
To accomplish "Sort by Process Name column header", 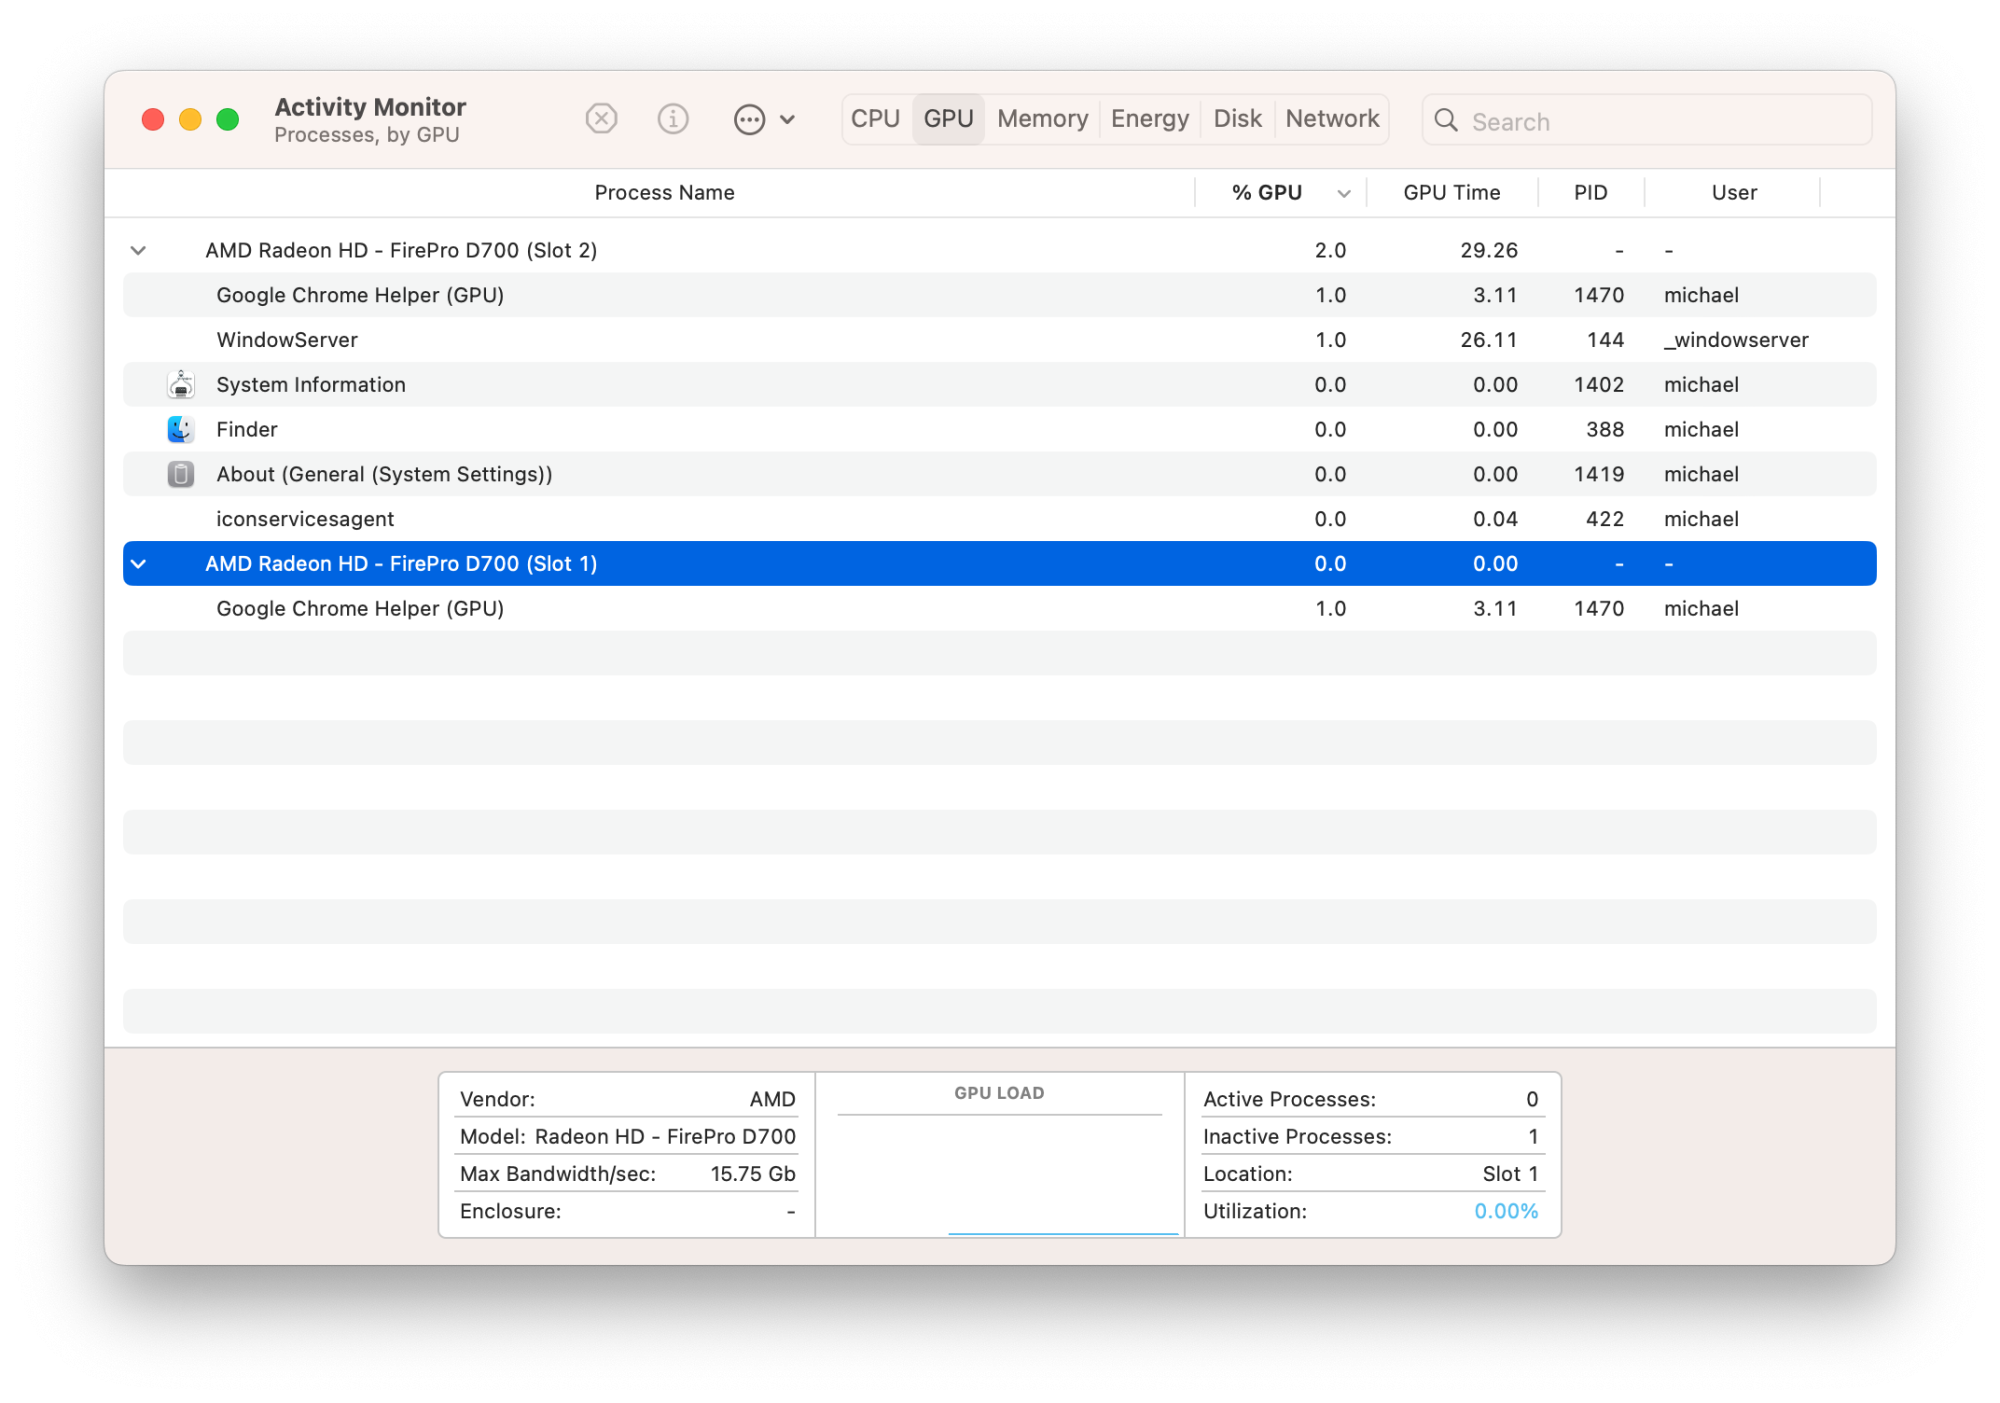I will click(x=664, y=192).
